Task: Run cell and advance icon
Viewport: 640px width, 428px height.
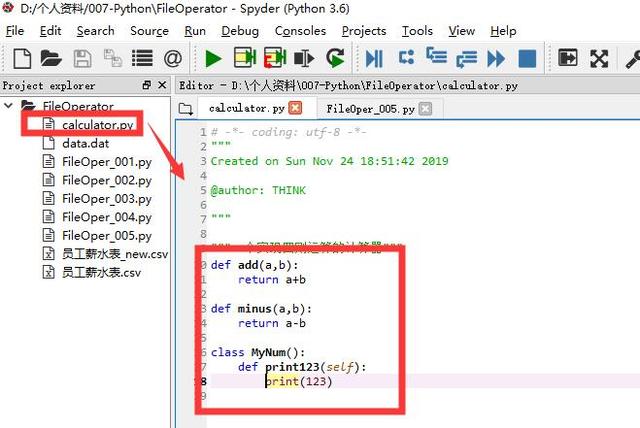Action: [275, 58]
